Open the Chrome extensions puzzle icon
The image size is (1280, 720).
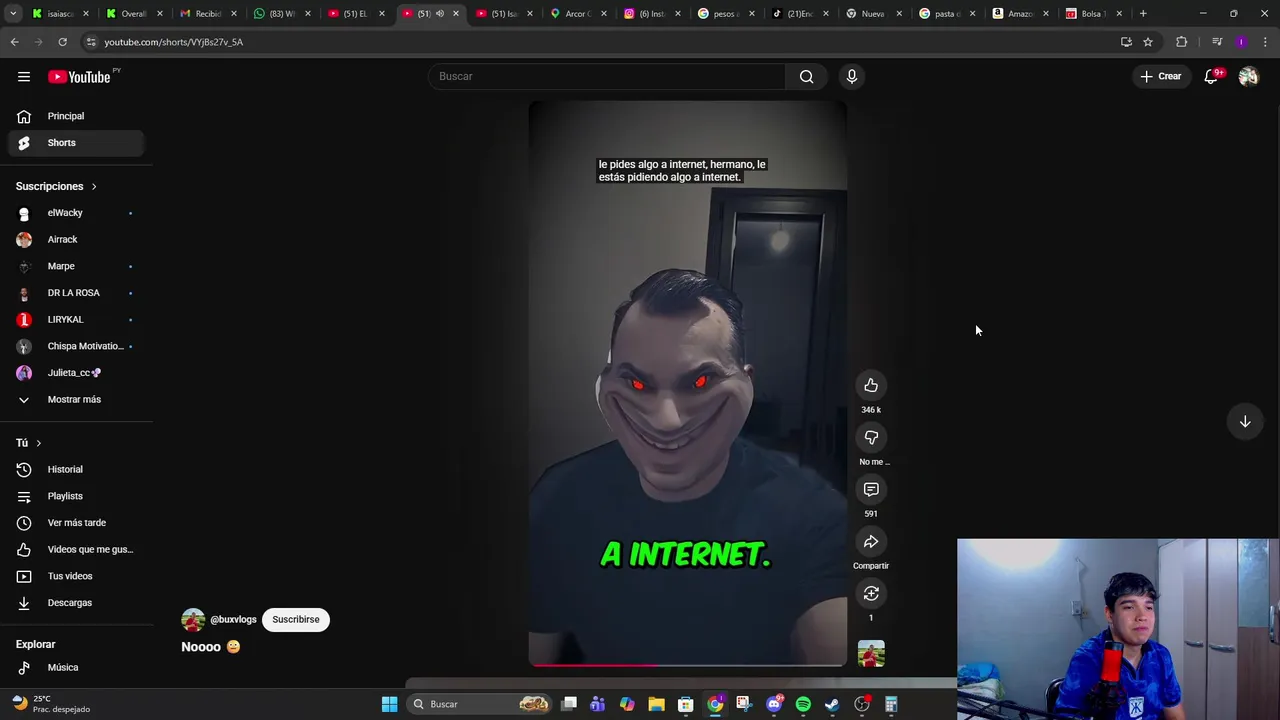click(x=1182, y=42)
